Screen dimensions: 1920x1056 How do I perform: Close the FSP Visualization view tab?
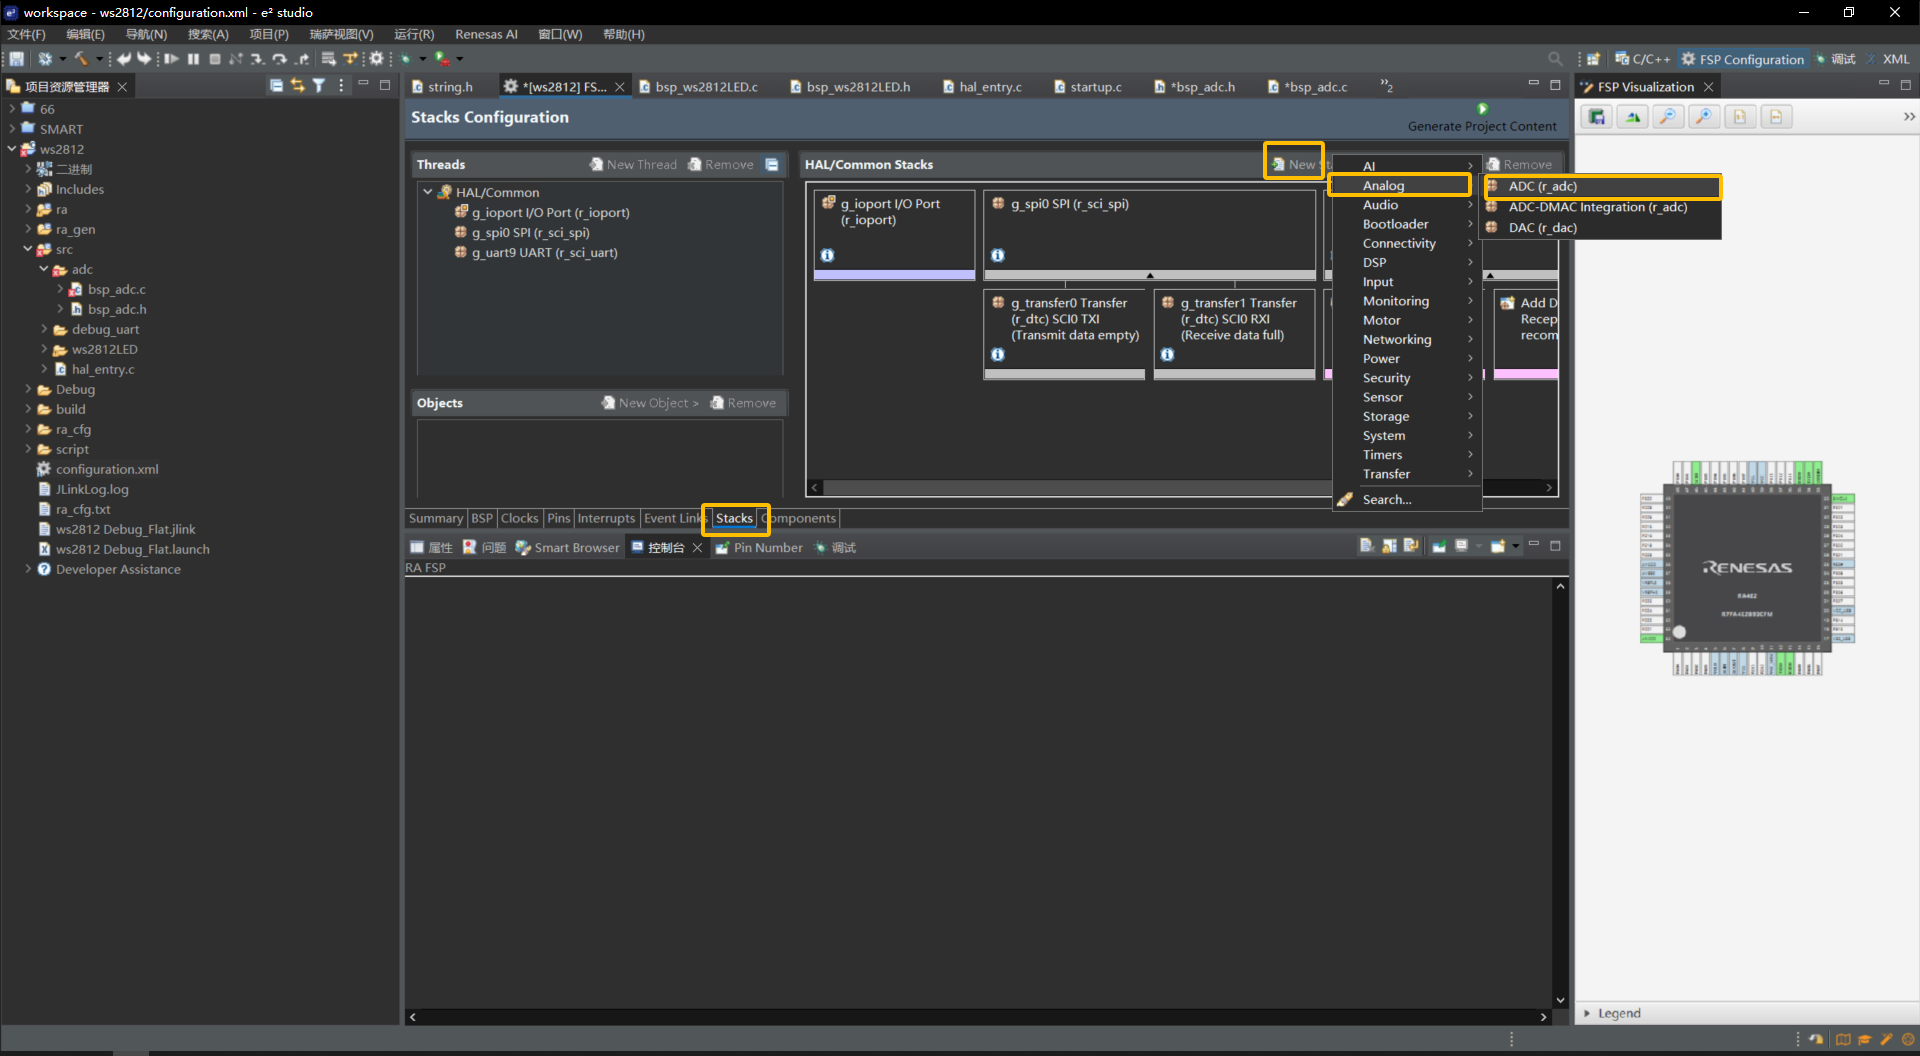tap(1709, 87)
